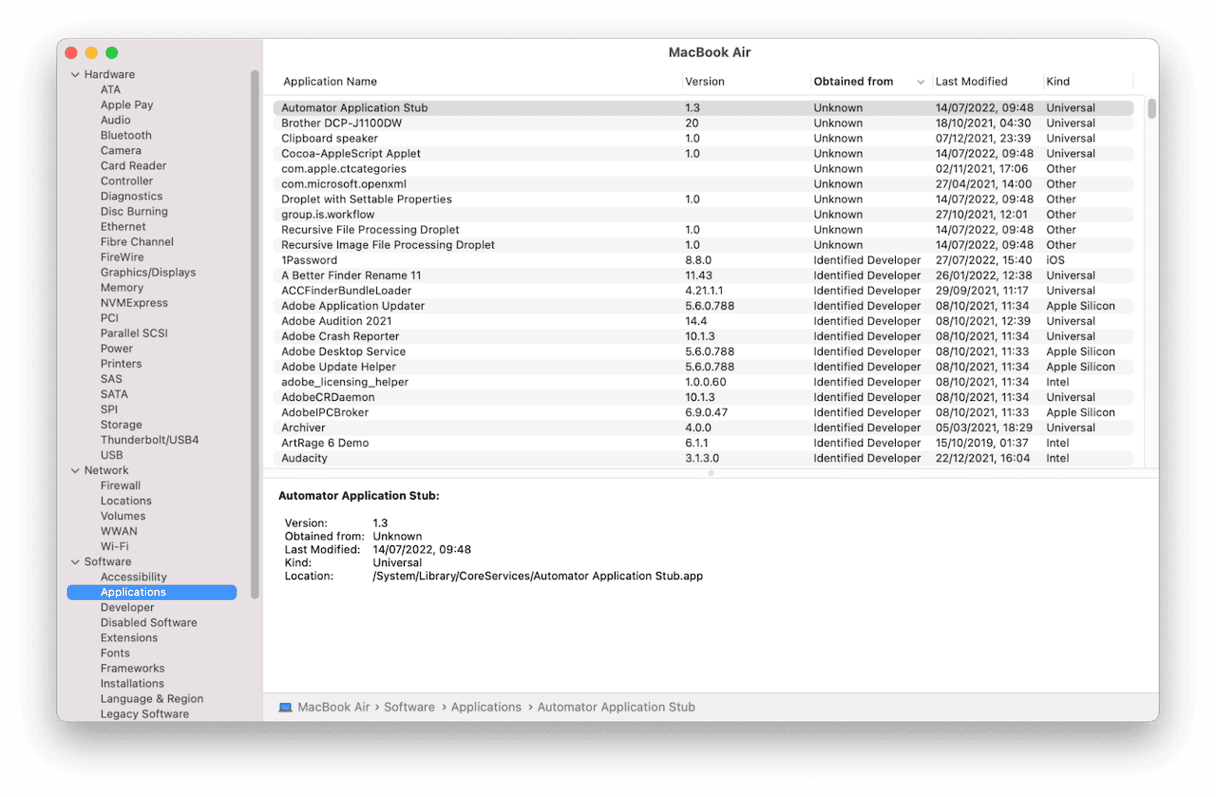Open Language & Region in the sidebar

coord(152,699)
